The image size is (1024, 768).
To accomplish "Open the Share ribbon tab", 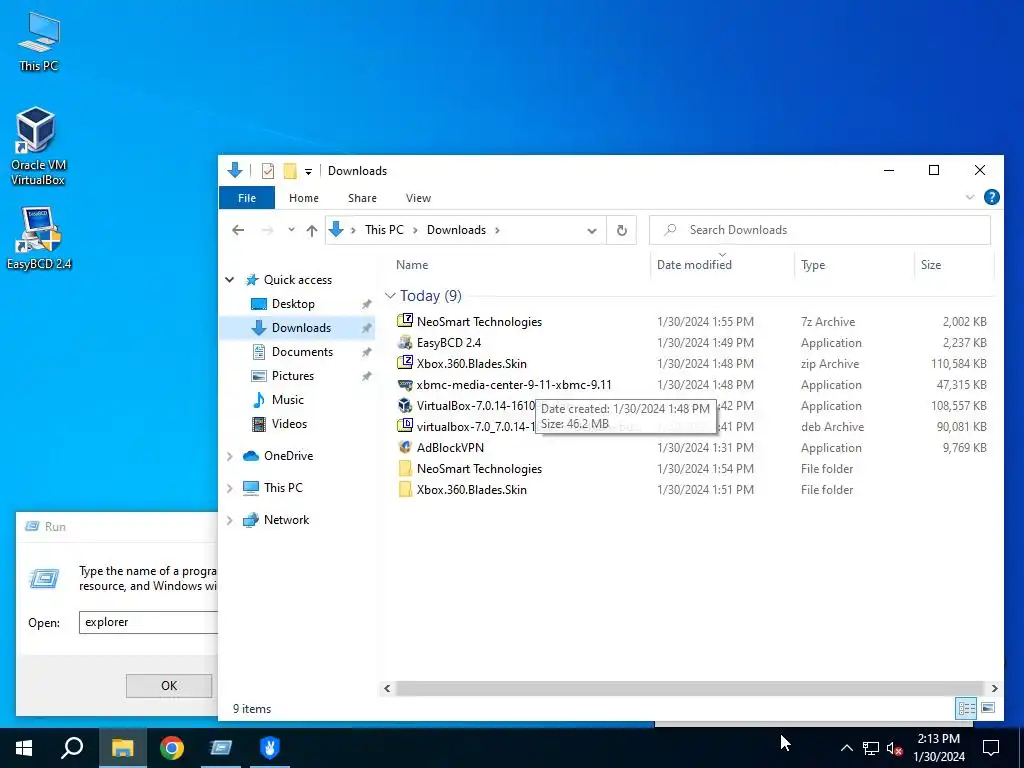I will pyautogui.click(x=362, y=198).
